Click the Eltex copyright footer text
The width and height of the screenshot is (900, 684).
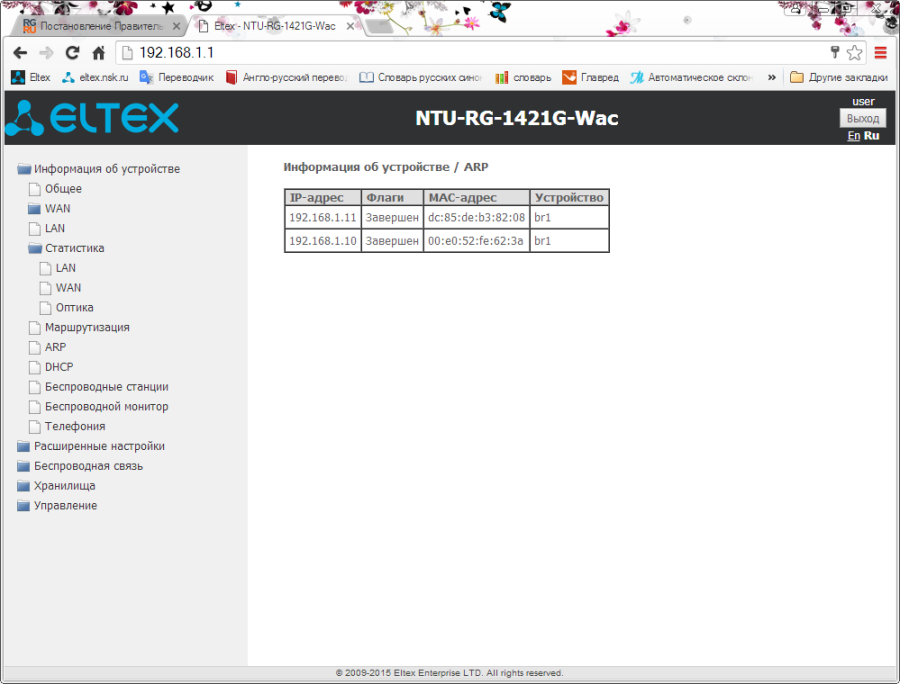449,673
